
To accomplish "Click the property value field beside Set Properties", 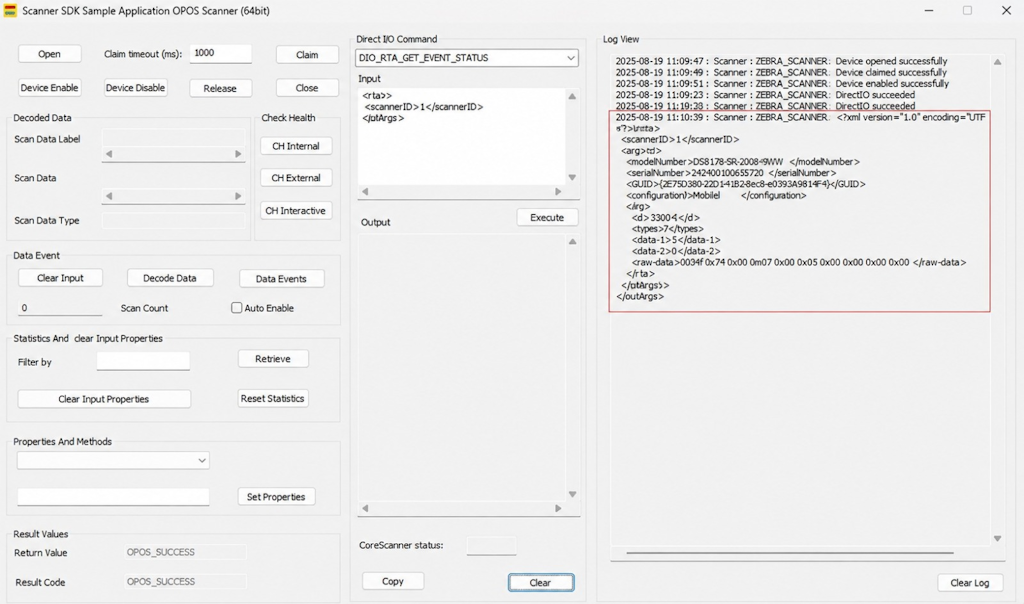I will 113,496.
